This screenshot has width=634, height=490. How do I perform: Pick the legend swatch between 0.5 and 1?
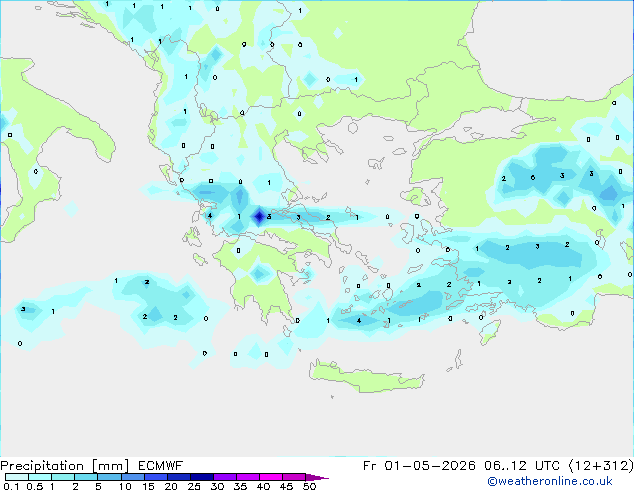tap(40, 477)
